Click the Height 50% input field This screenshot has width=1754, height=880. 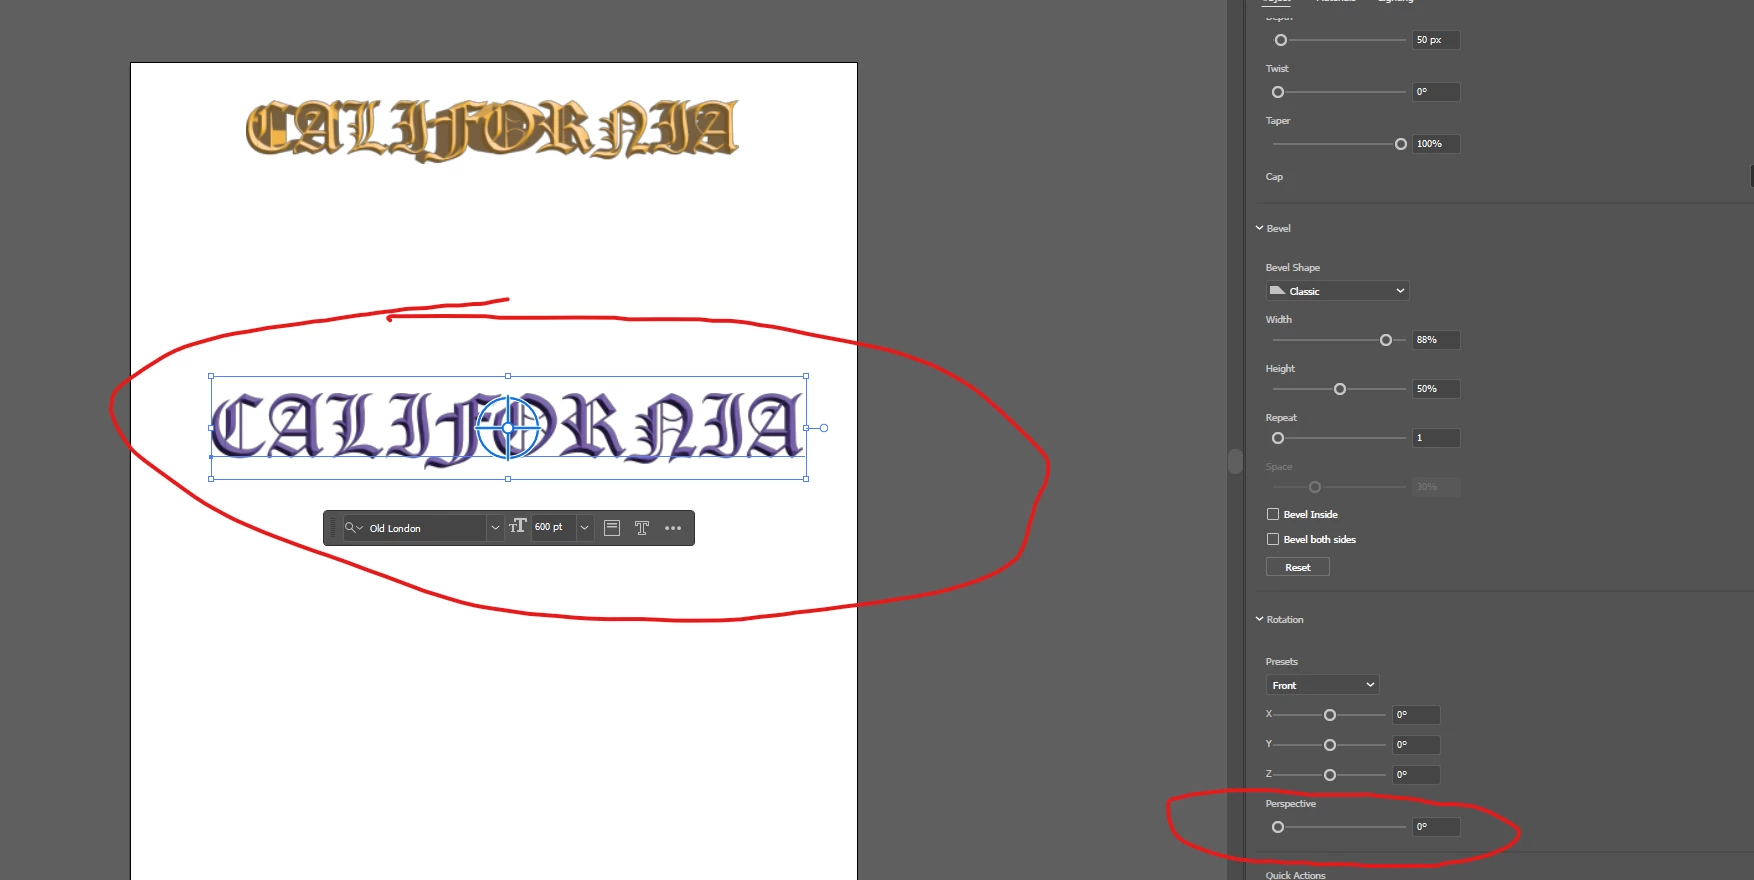coord(1436,389)
